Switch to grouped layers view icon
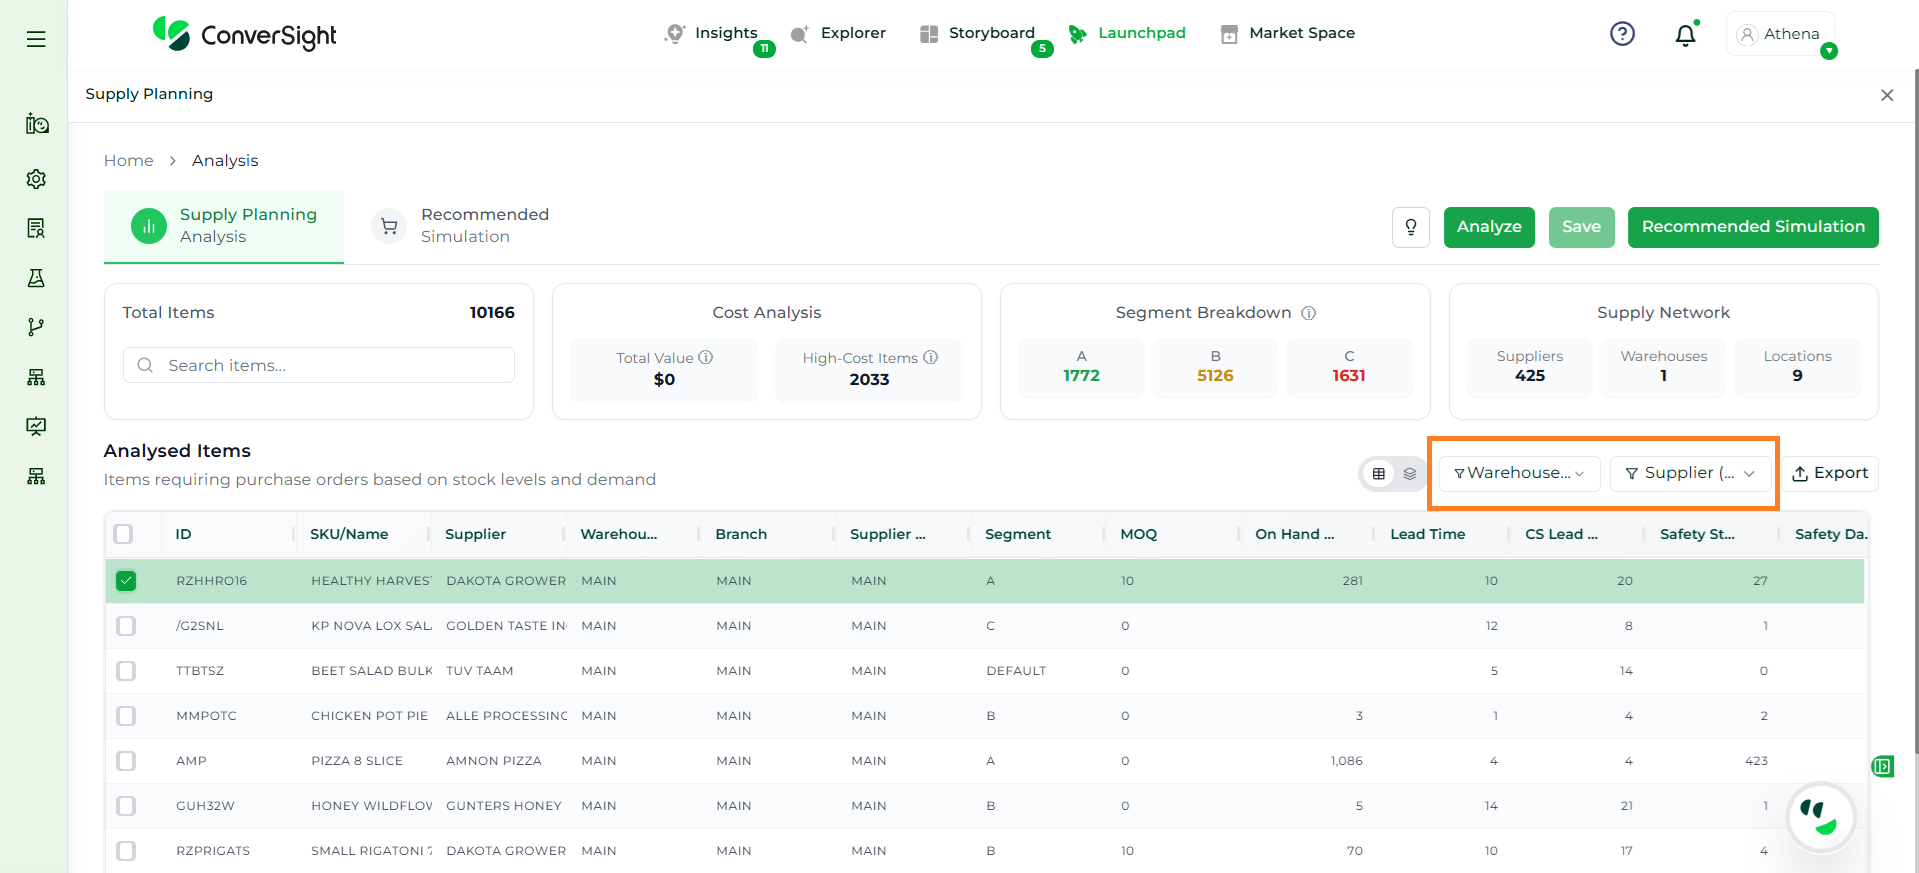 [1410, 474]
